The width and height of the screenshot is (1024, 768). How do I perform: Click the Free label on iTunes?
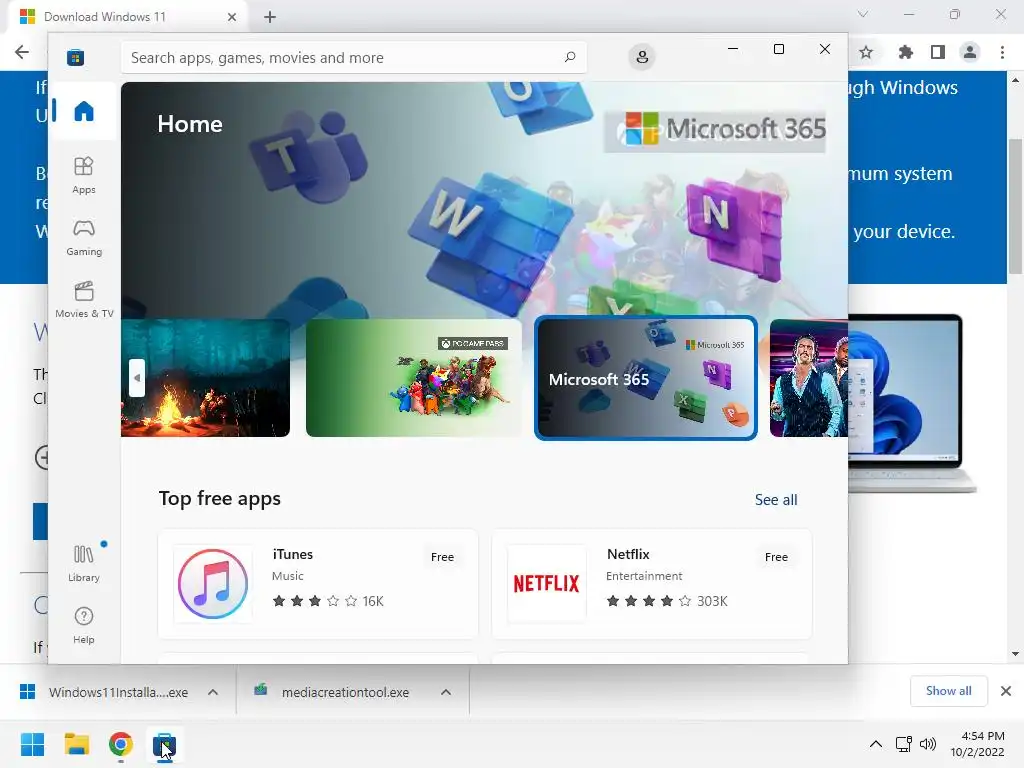click(442, 557)
